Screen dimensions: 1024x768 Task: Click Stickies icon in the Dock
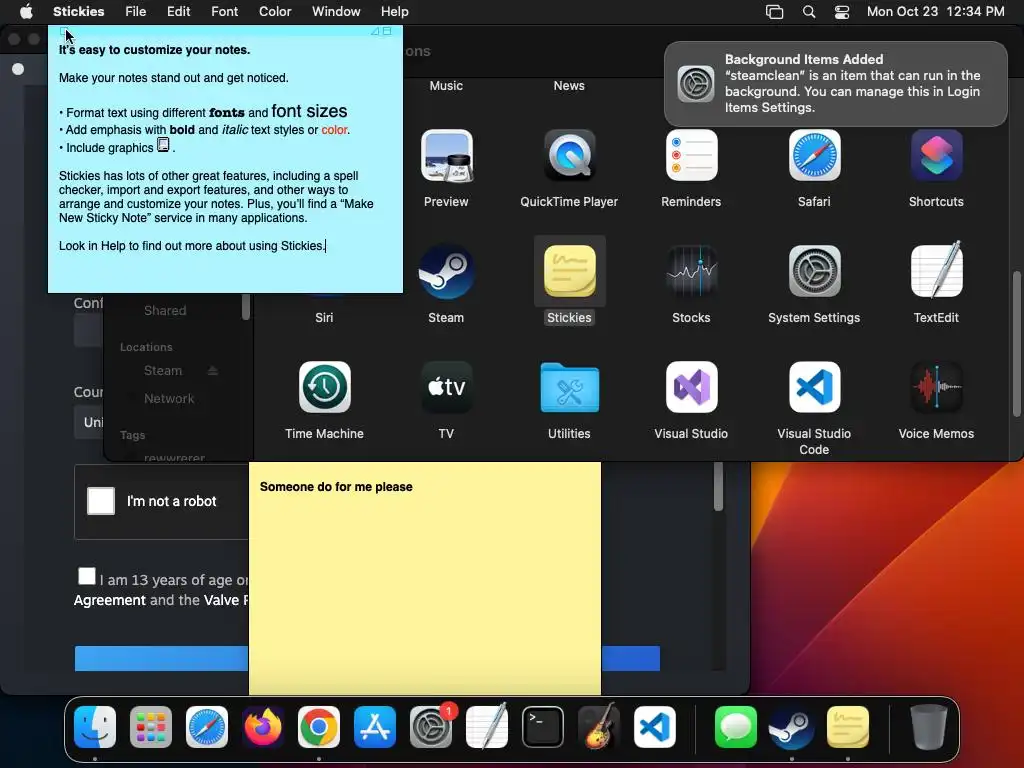click(x=848, y=727)
